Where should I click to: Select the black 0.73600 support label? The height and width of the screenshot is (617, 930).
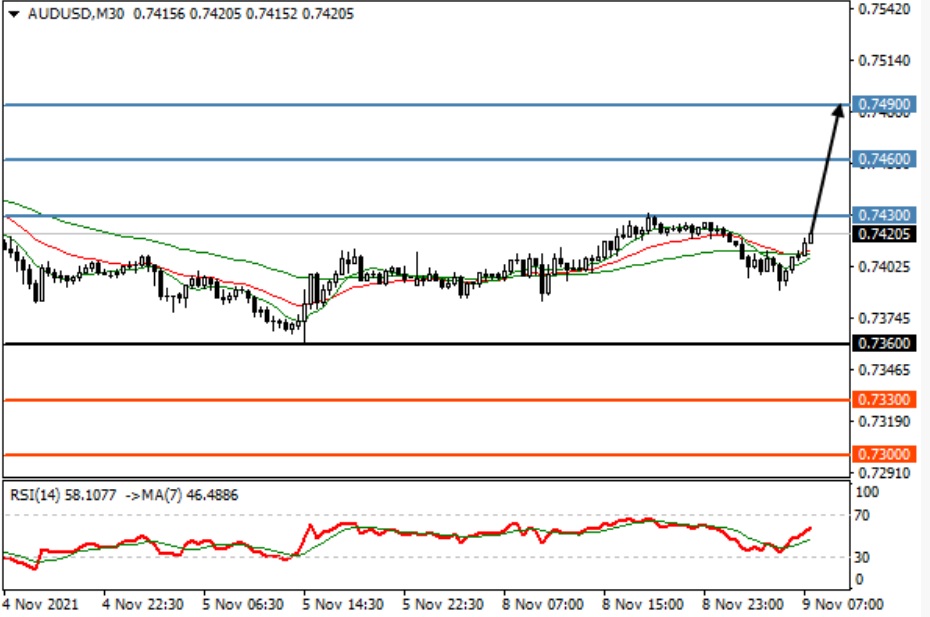point(884,343)
